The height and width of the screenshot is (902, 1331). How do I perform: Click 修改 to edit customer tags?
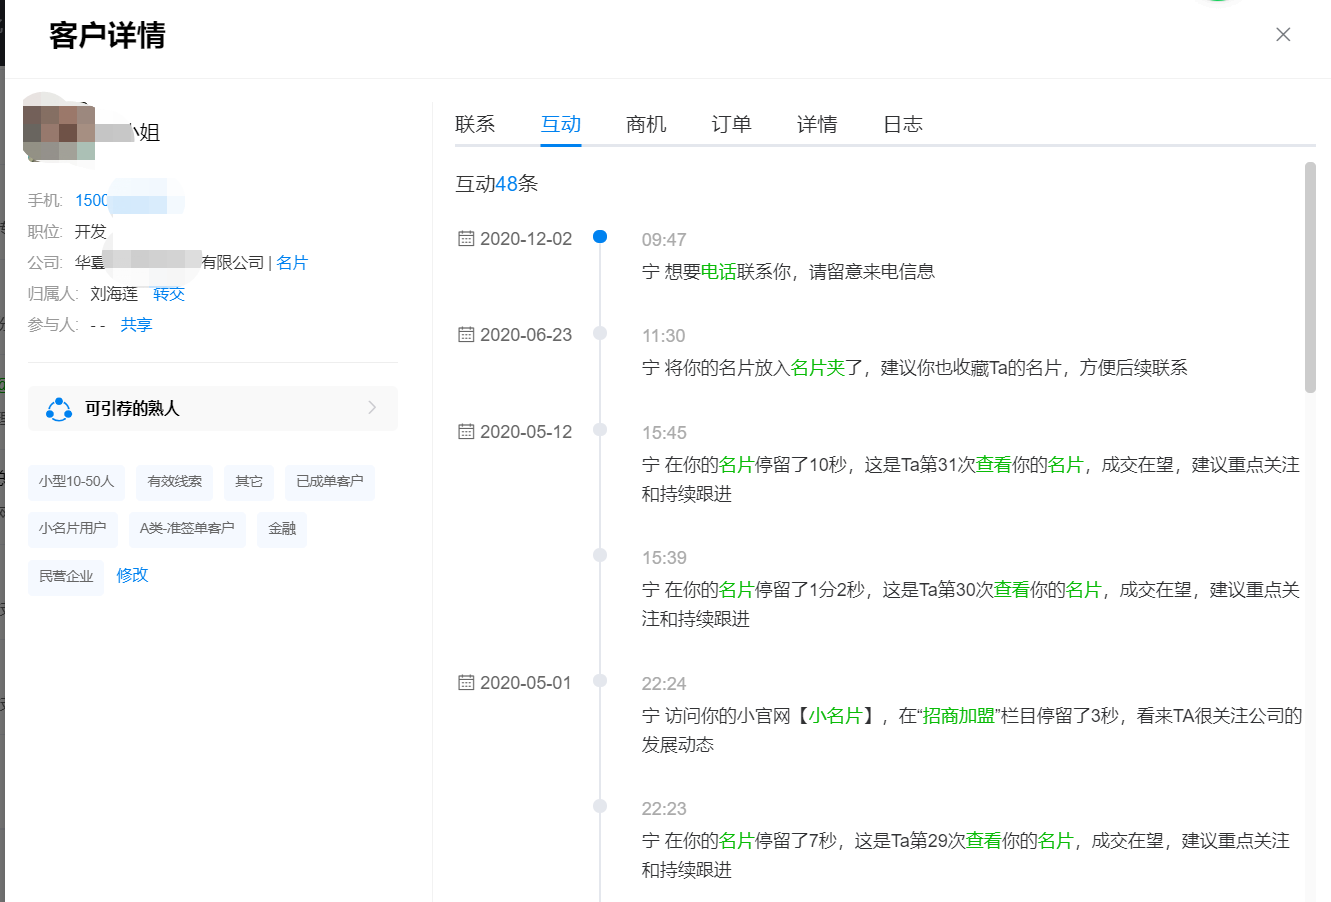click(132, 575)
